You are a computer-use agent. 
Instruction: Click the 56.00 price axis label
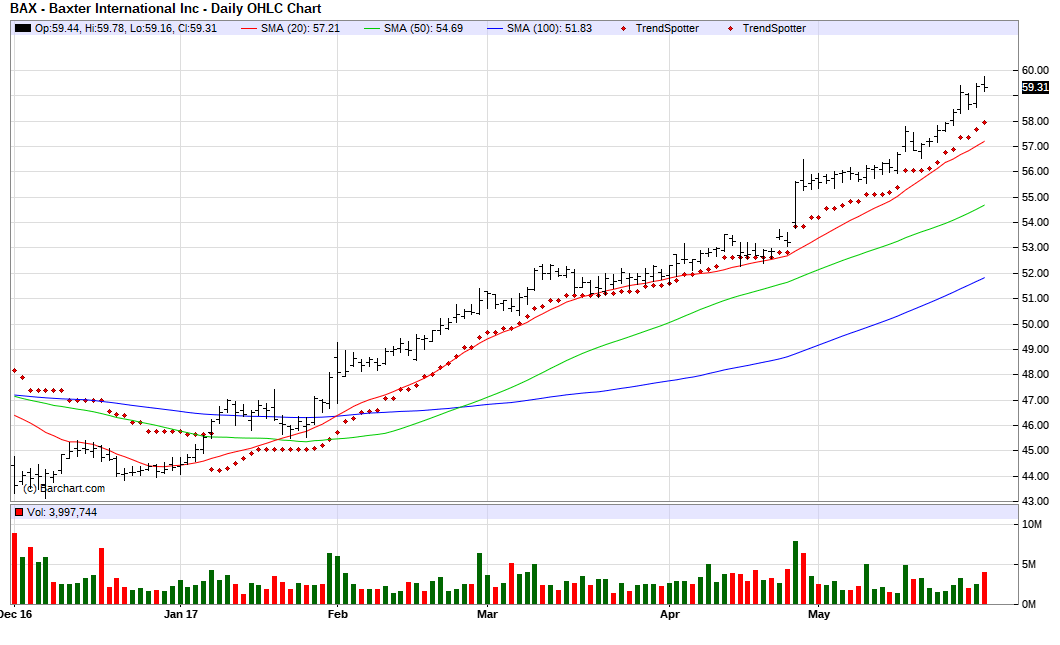1035,172
